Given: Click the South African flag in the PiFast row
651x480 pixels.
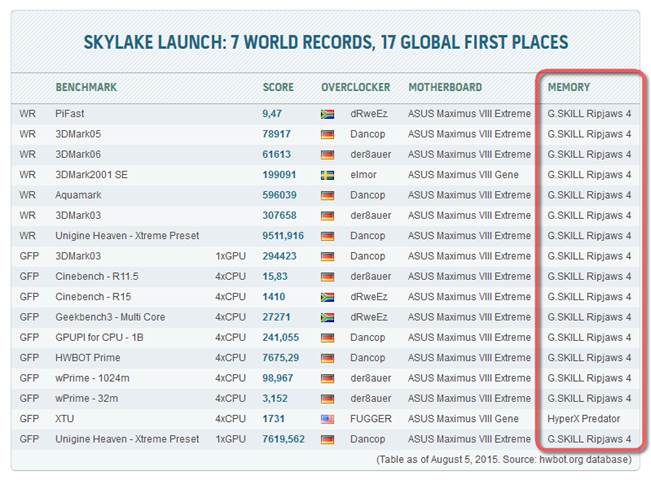Looking at the screenshot, I should coord(327,114).
